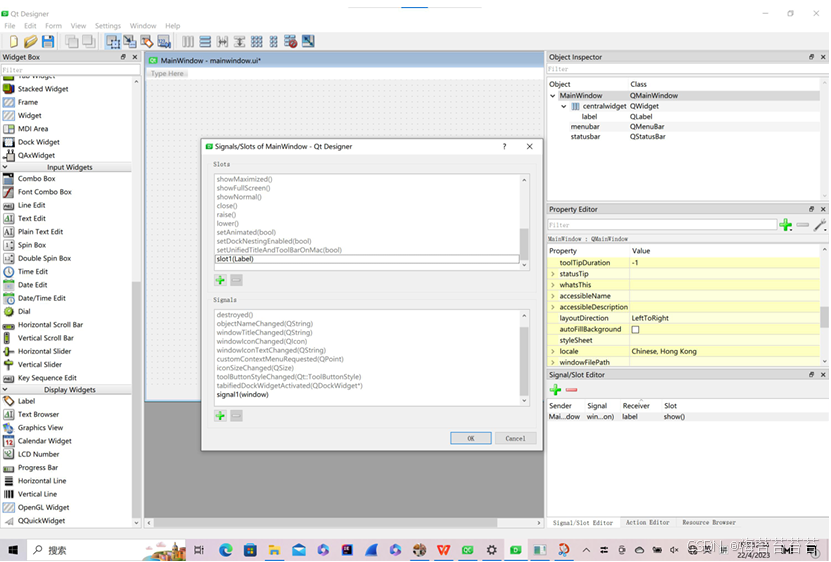Viewport: 831px width, 562px height.
Task: Float the Widget Box panel
Action: (x=123, y=57)
